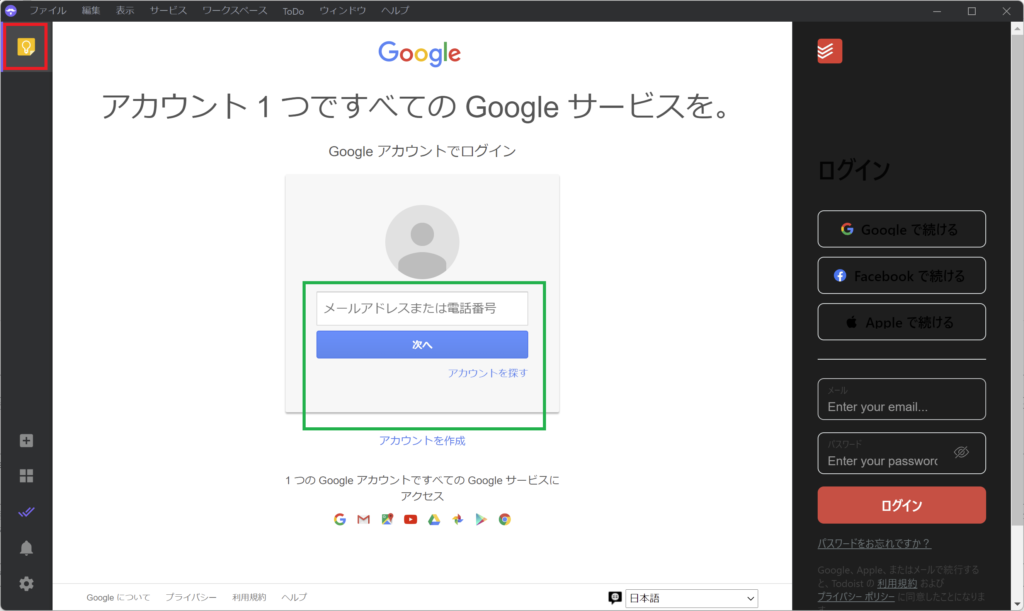Add a new service with the plus icon

tap(26, 441)
